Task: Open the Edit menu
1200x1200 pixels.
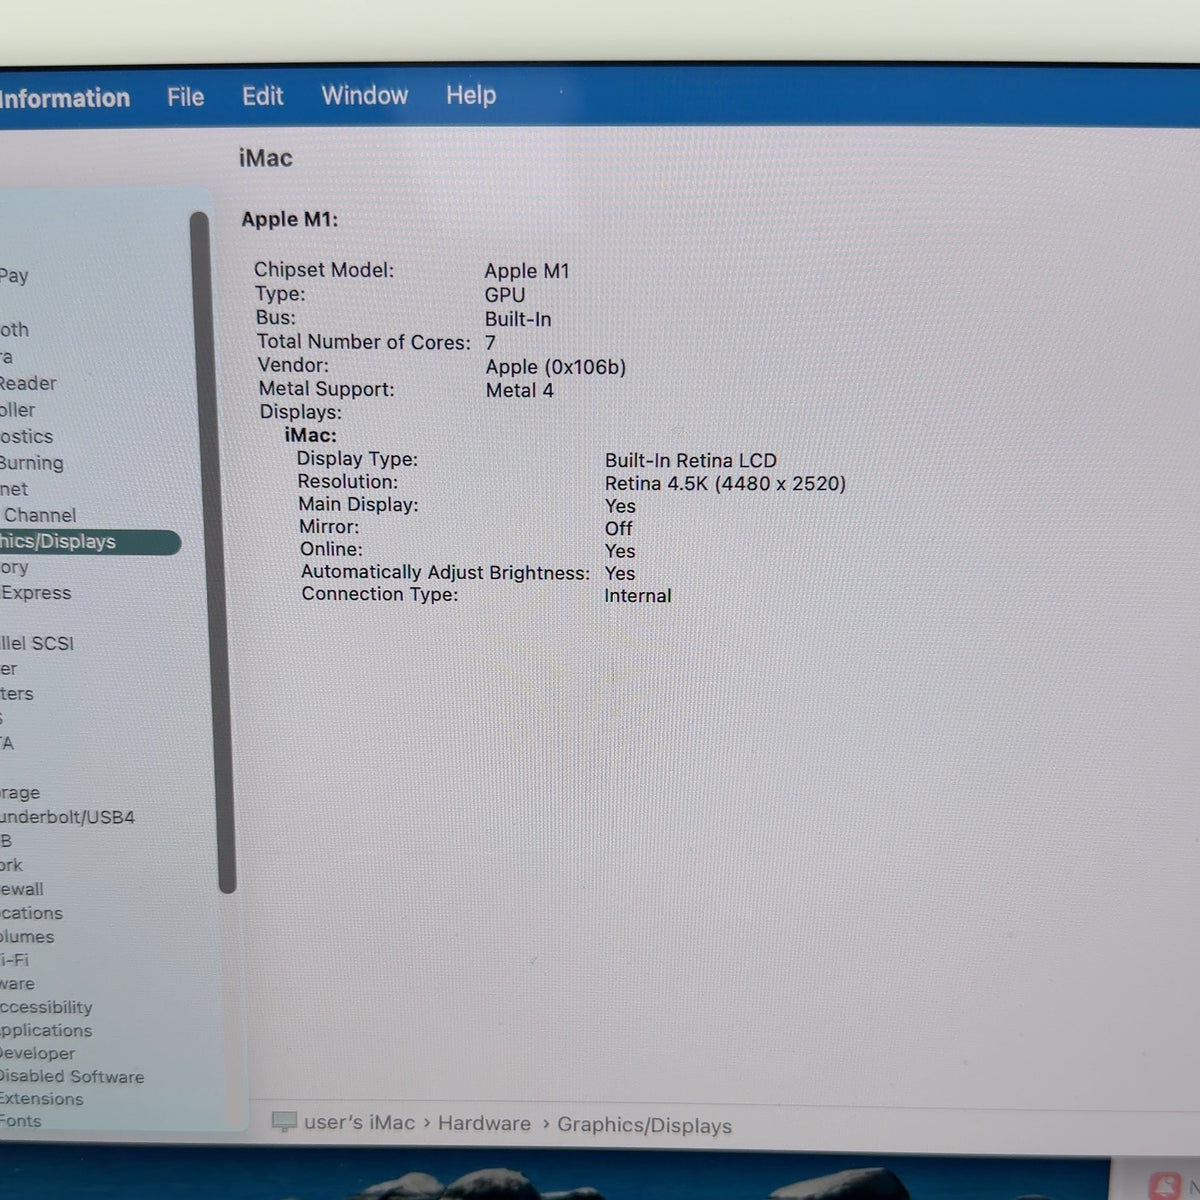Action: tap(262, 96)
